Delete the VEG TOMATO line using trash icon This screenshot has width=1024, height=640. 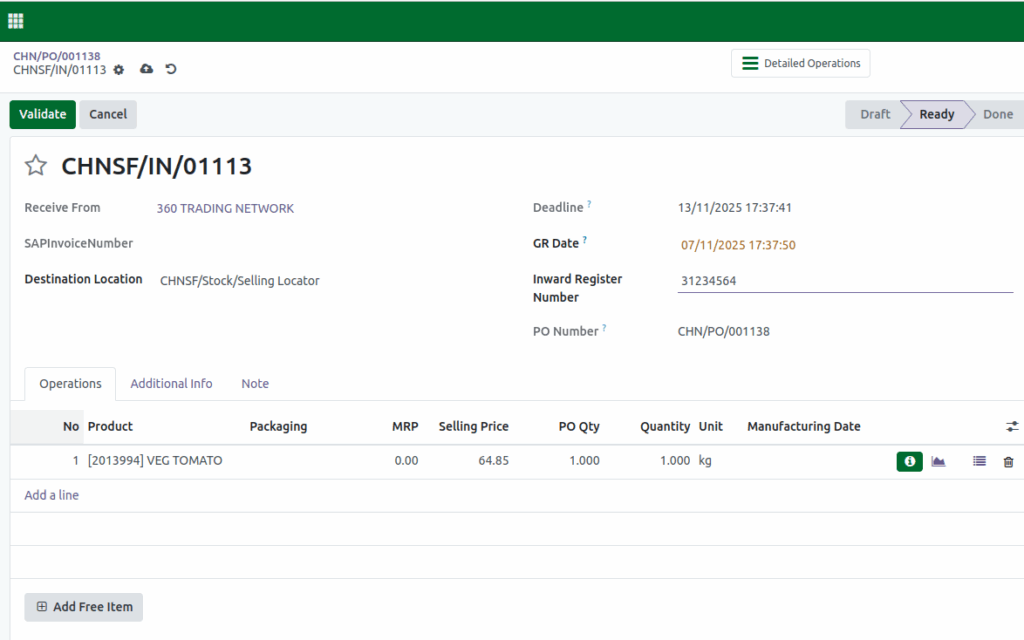(x=1008, y=461)
